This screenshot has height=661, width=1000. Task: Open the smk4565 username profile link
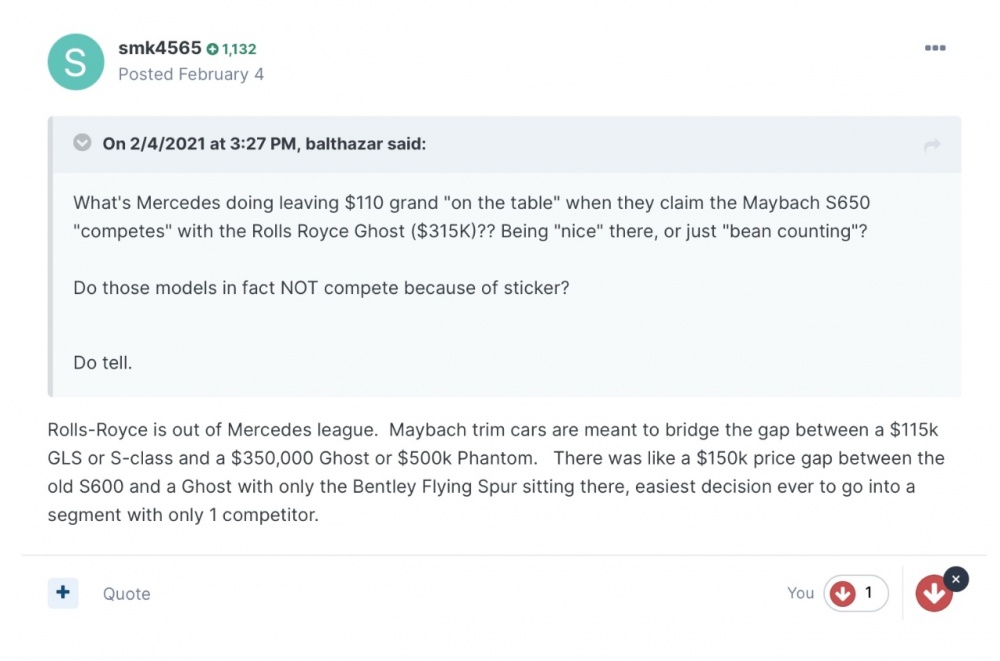tap(160, 48)
